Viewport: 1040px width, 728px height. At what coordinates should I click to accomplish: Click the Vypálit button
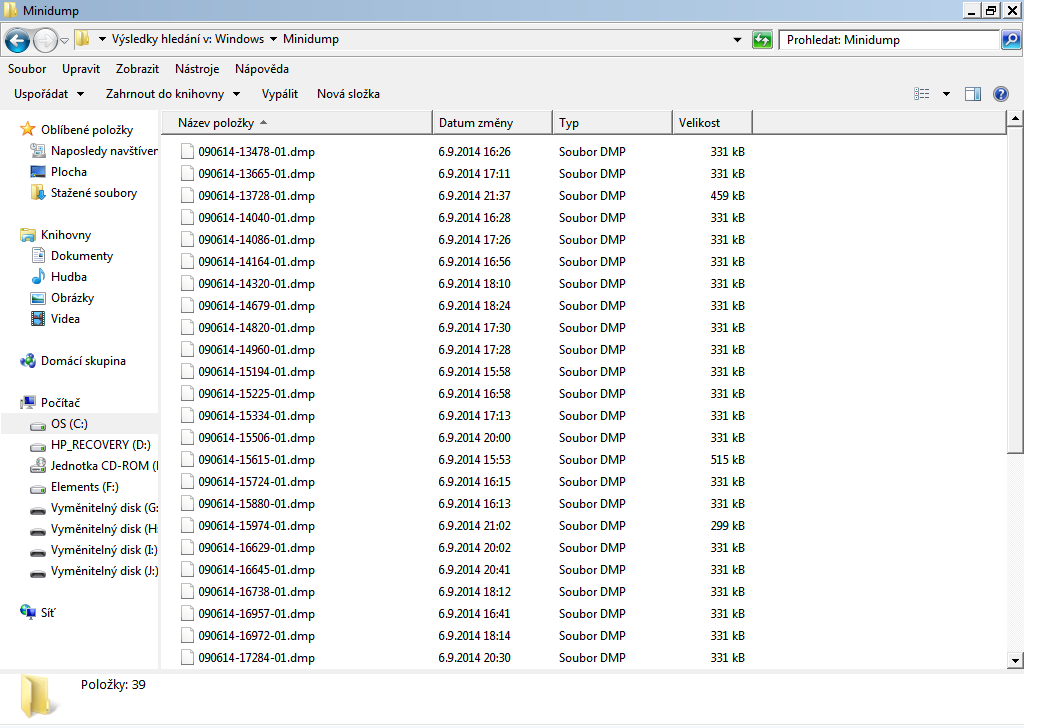pyautogui.click(x=279, y=94)
